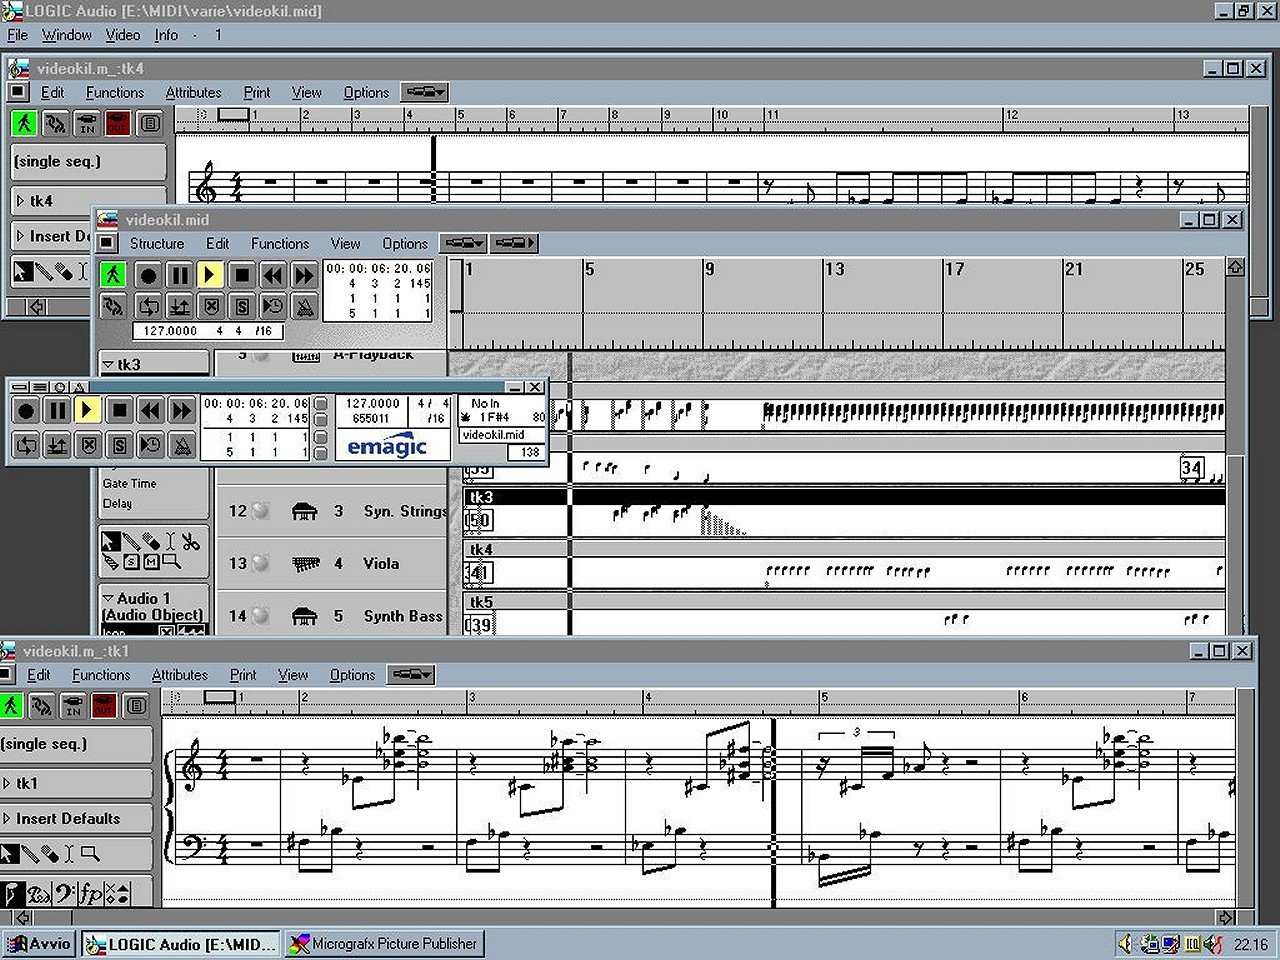Click the MIDI IN button in tk4 window

click(x=87, y=123)
